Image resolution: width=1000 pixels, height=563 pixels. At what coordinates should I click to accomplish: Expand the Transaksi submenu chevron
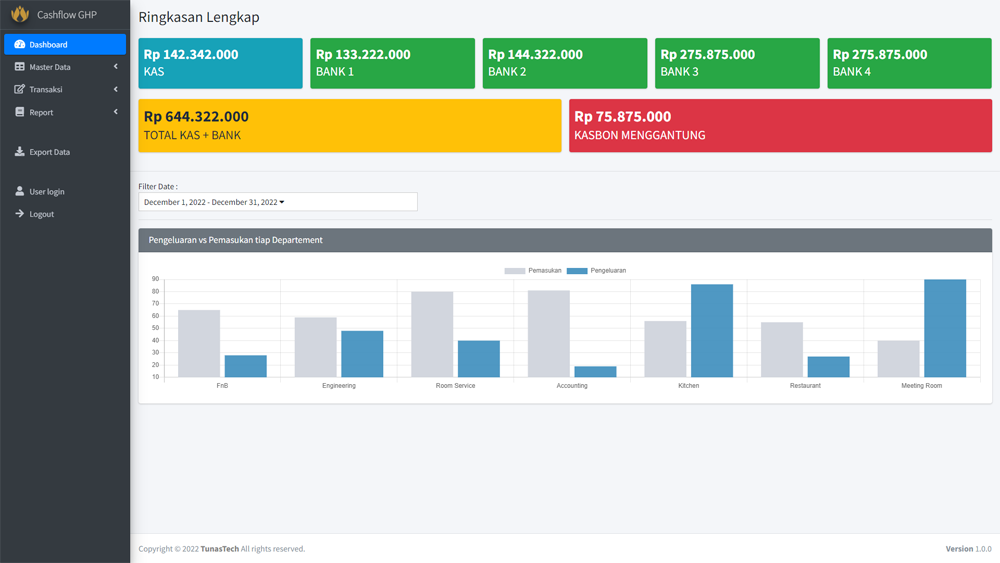click(116, 90)
